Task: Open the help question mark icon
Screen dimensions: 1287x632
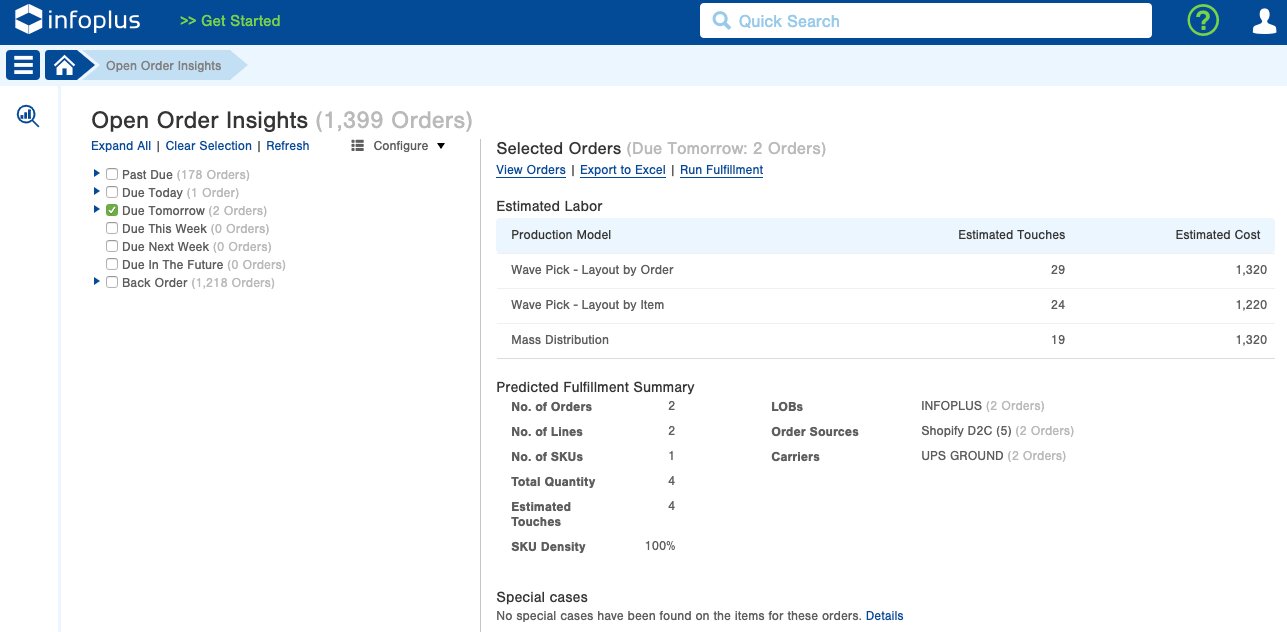Action: (x=1203, y=21)
